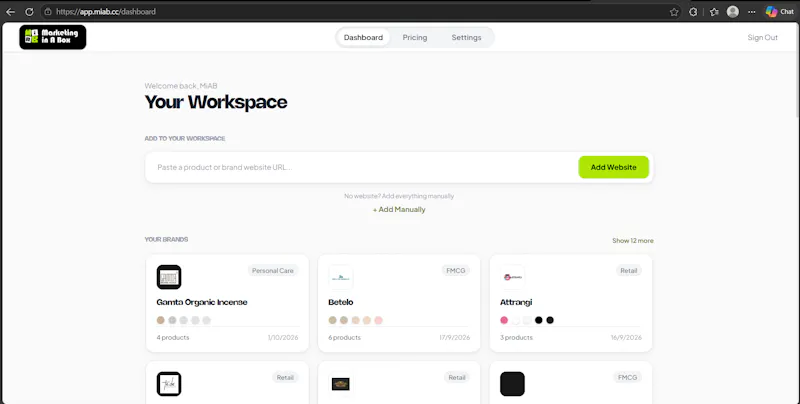Sign Out of the workspace
Screen dimensions: 800x404
(762, 37)
